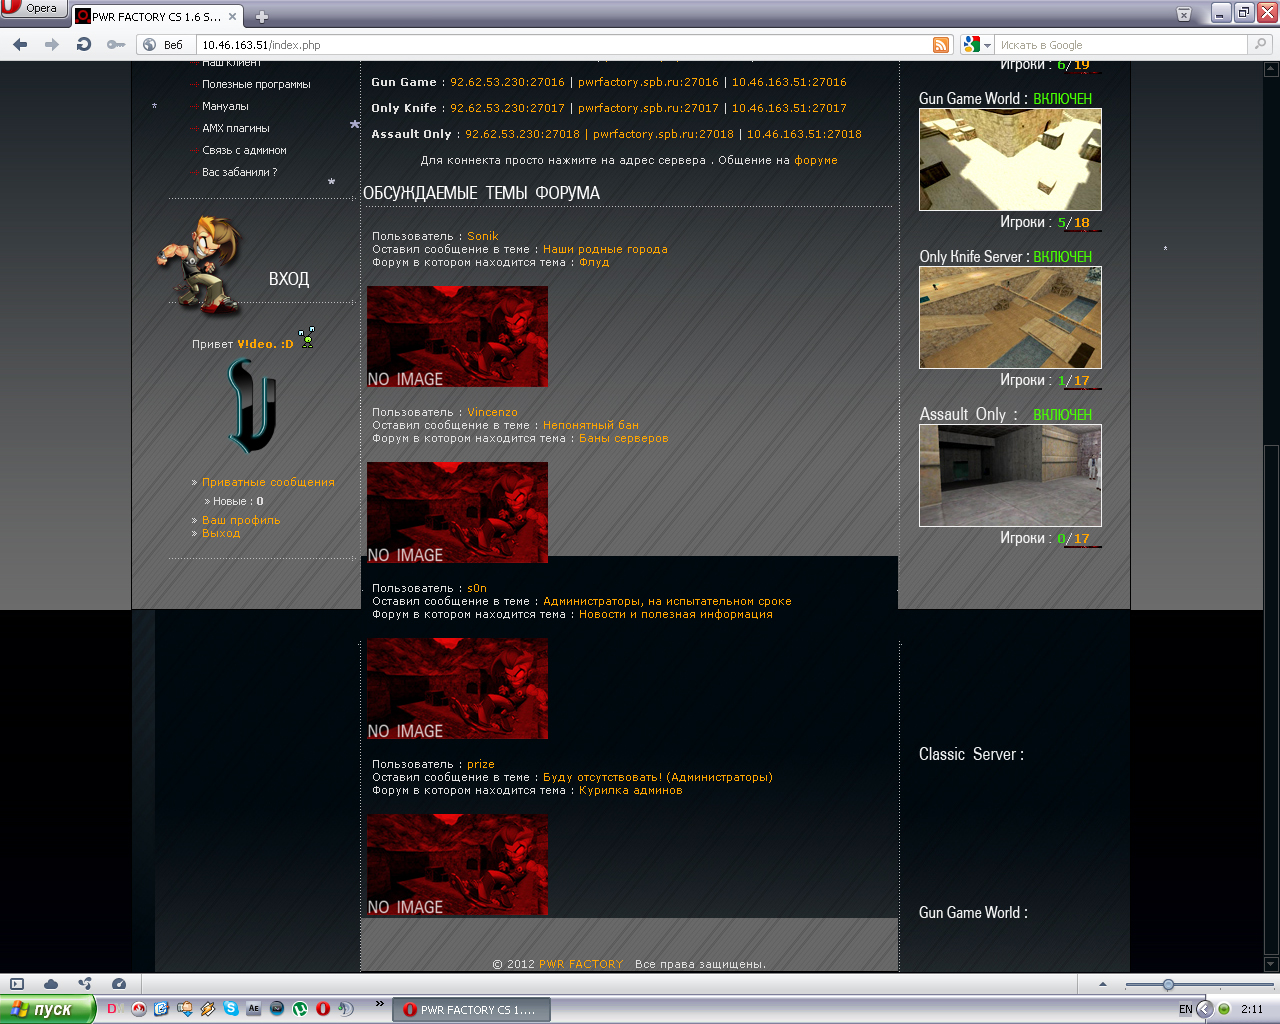Click the Only Knife Server map thumbnail
The width and height of the screenshot is (1280, 1024).
coord(1010,318)
